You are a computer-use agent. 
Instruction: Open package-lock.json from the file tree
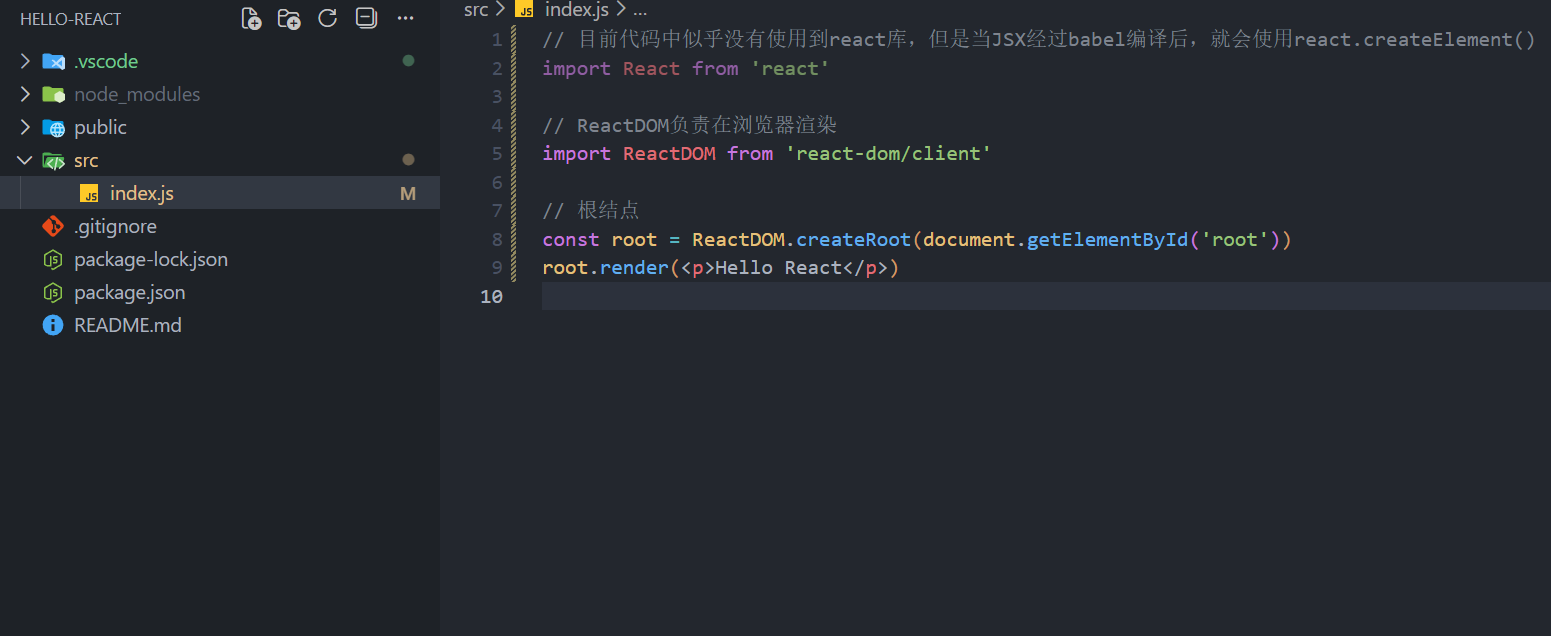(150, 259)
